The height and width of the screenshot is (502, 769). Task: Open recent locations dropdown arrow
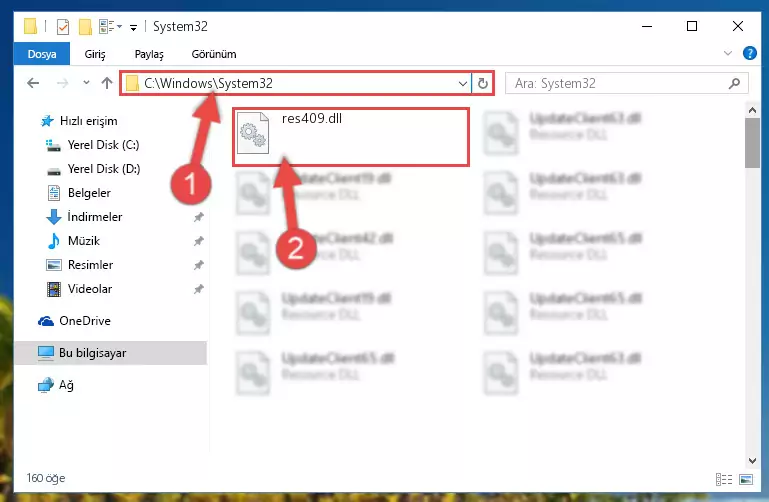point(86,83)
